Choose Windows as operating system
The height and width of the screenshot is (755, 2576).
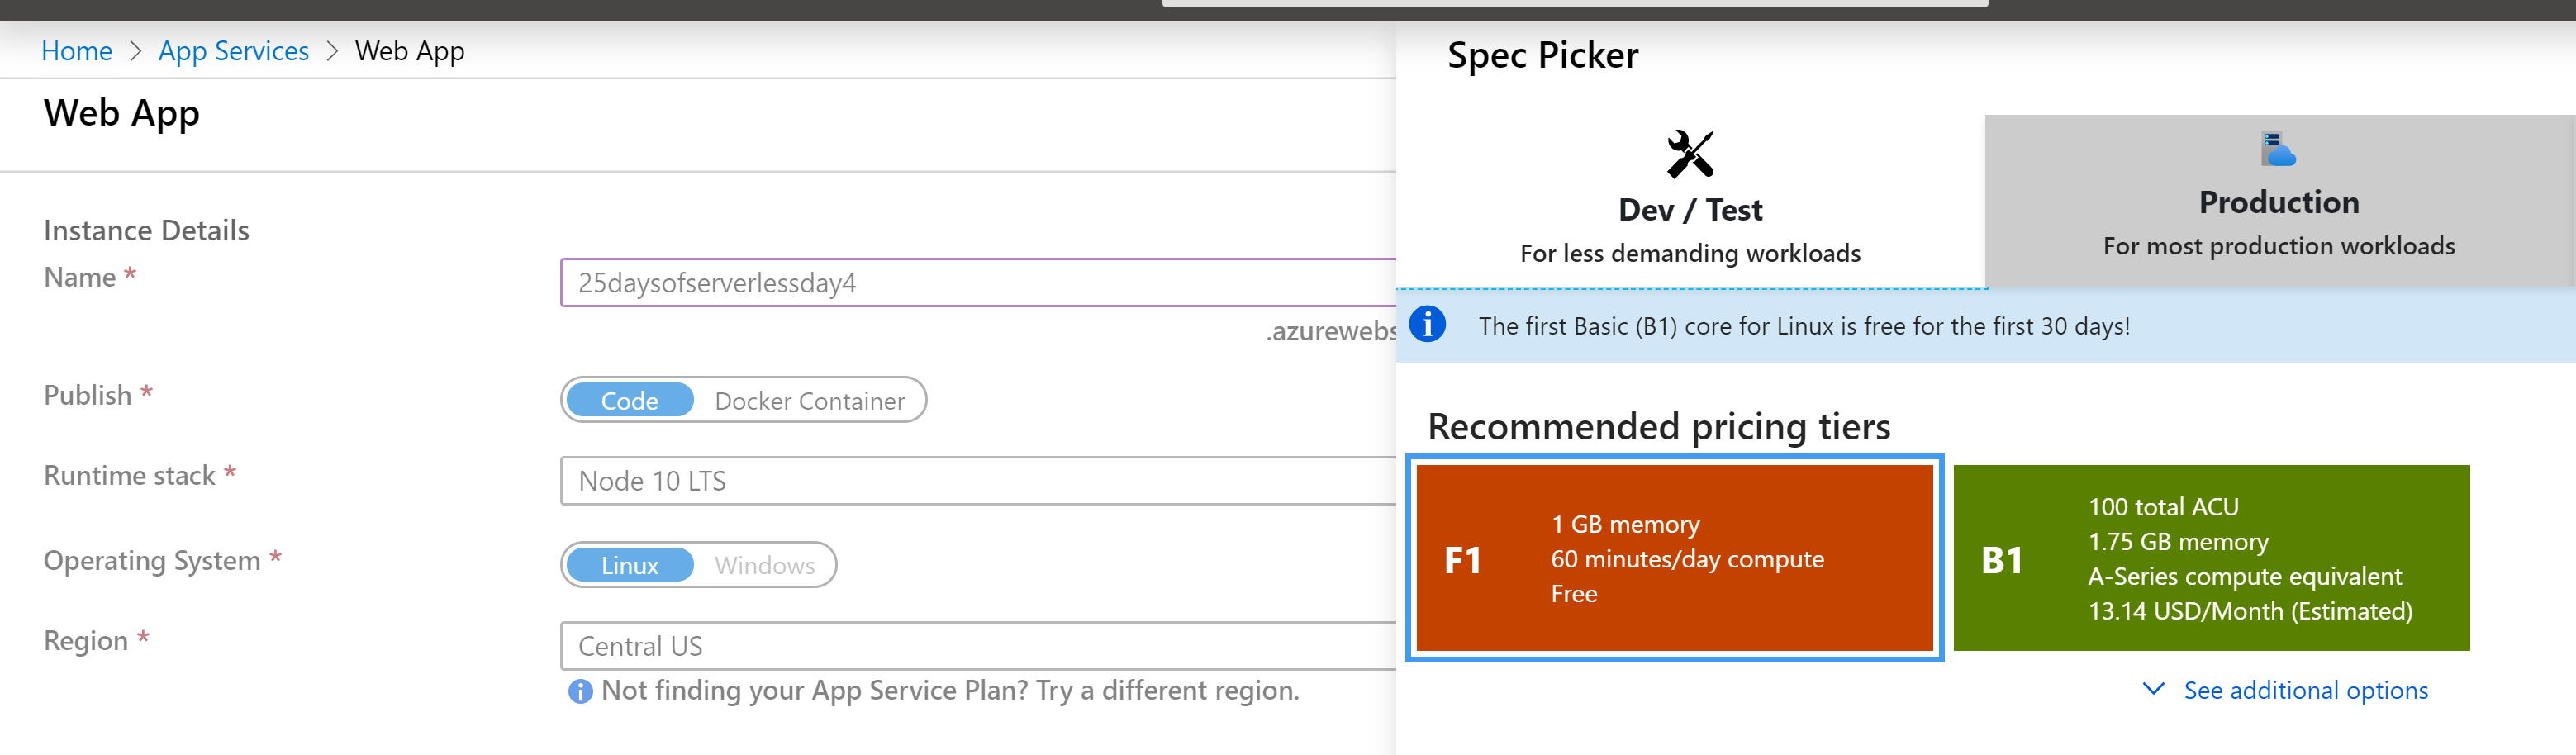[x=764, y=565]
